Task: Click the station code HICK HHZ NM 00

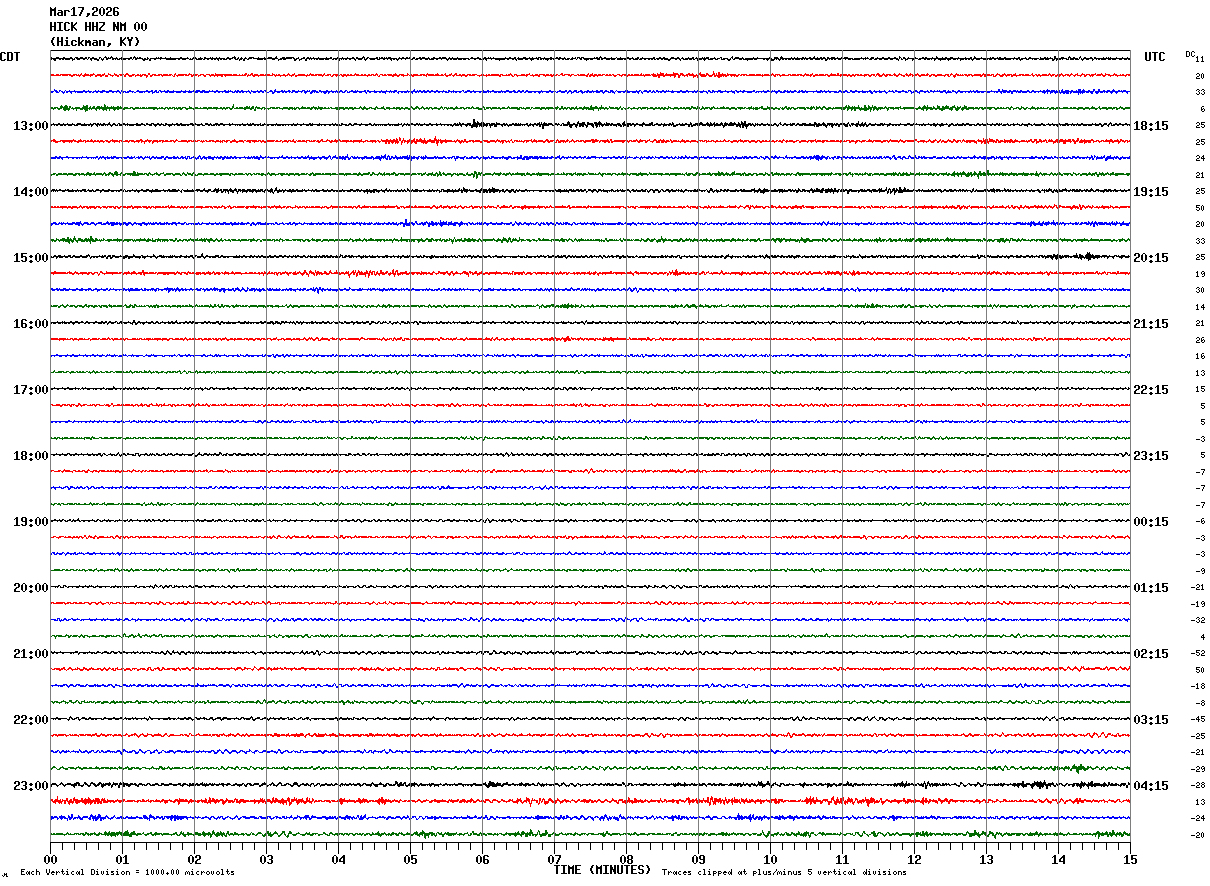Action: [98, 27]
